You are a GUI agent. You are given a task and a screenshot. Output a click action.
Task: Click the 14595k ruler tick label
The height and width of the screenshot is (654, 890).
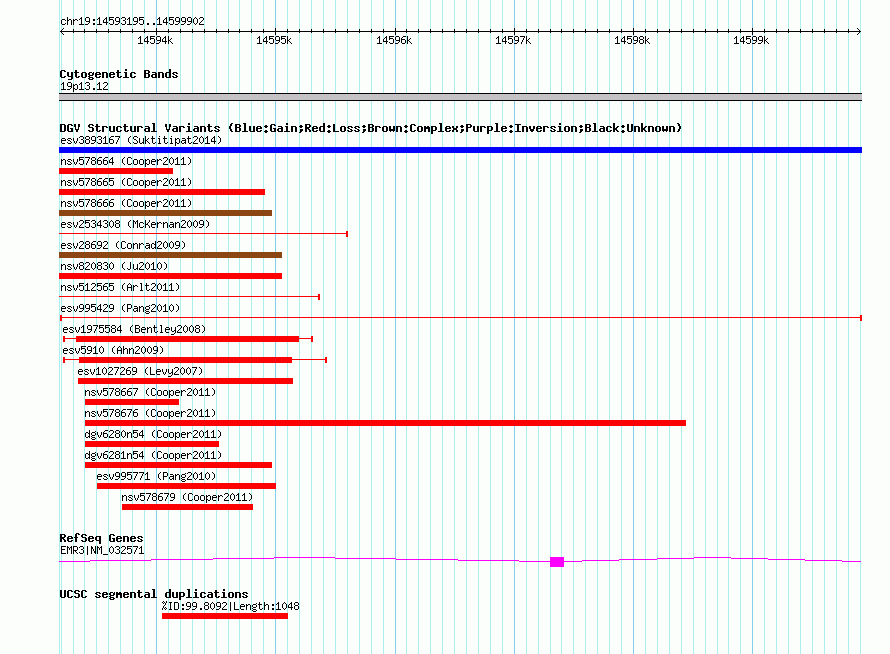(x=274, y=40)
